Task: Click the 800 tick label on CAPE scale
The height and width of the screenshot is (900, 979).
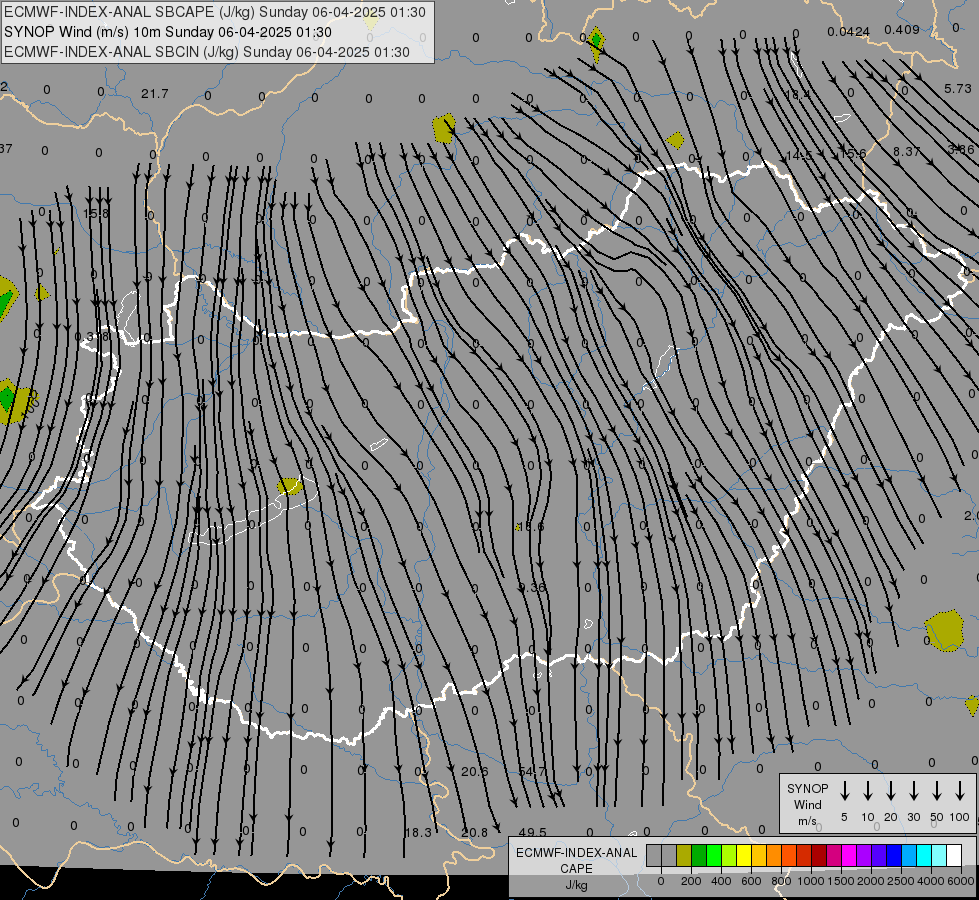Action: (x=781, y=881)
